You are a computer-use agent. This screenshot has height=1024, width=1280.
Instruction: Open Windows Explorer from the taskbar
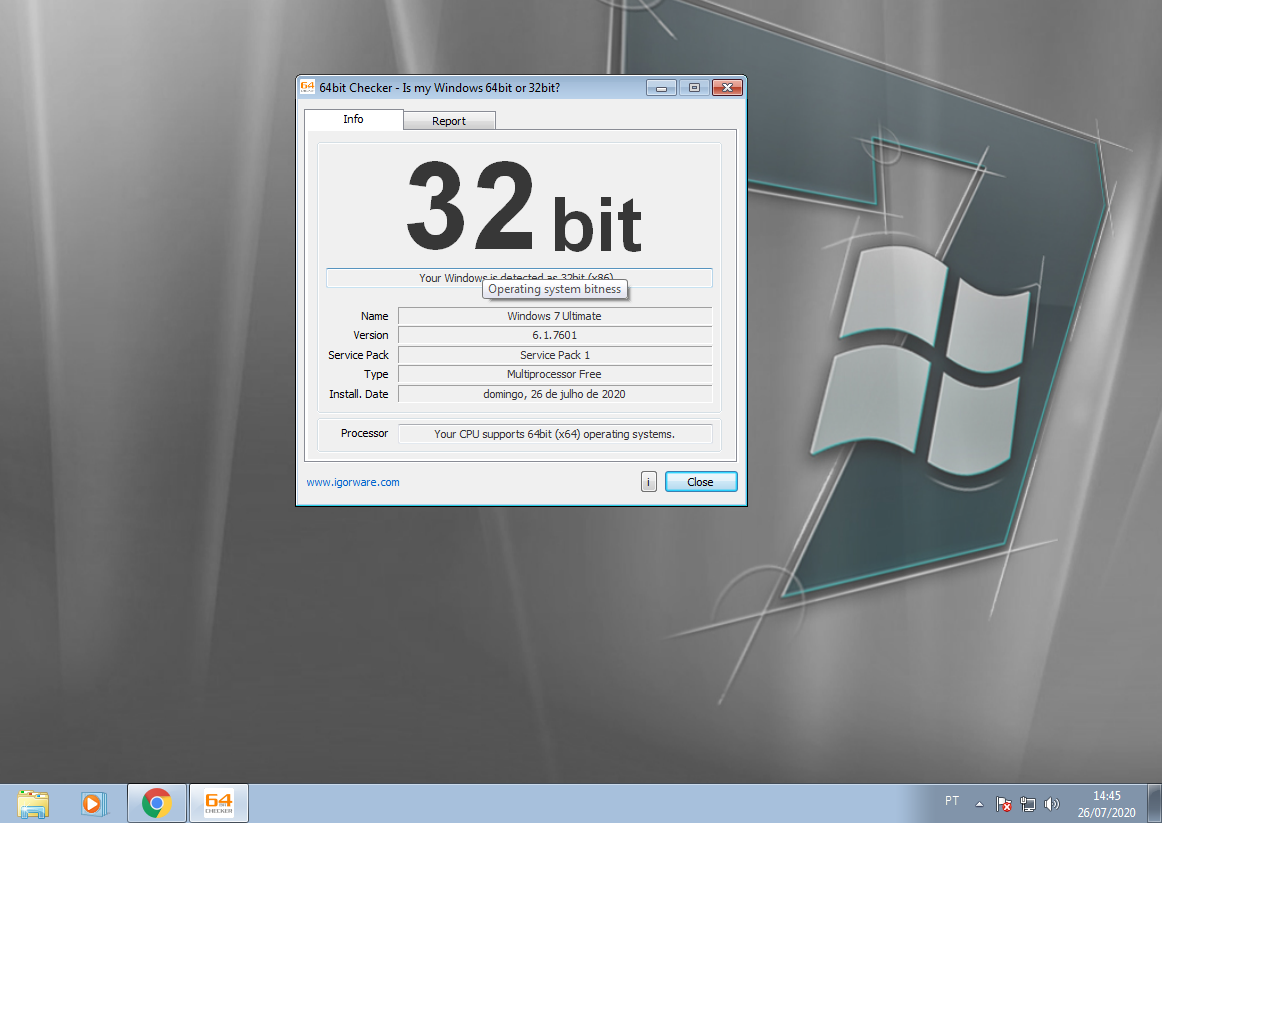point(33,803)
